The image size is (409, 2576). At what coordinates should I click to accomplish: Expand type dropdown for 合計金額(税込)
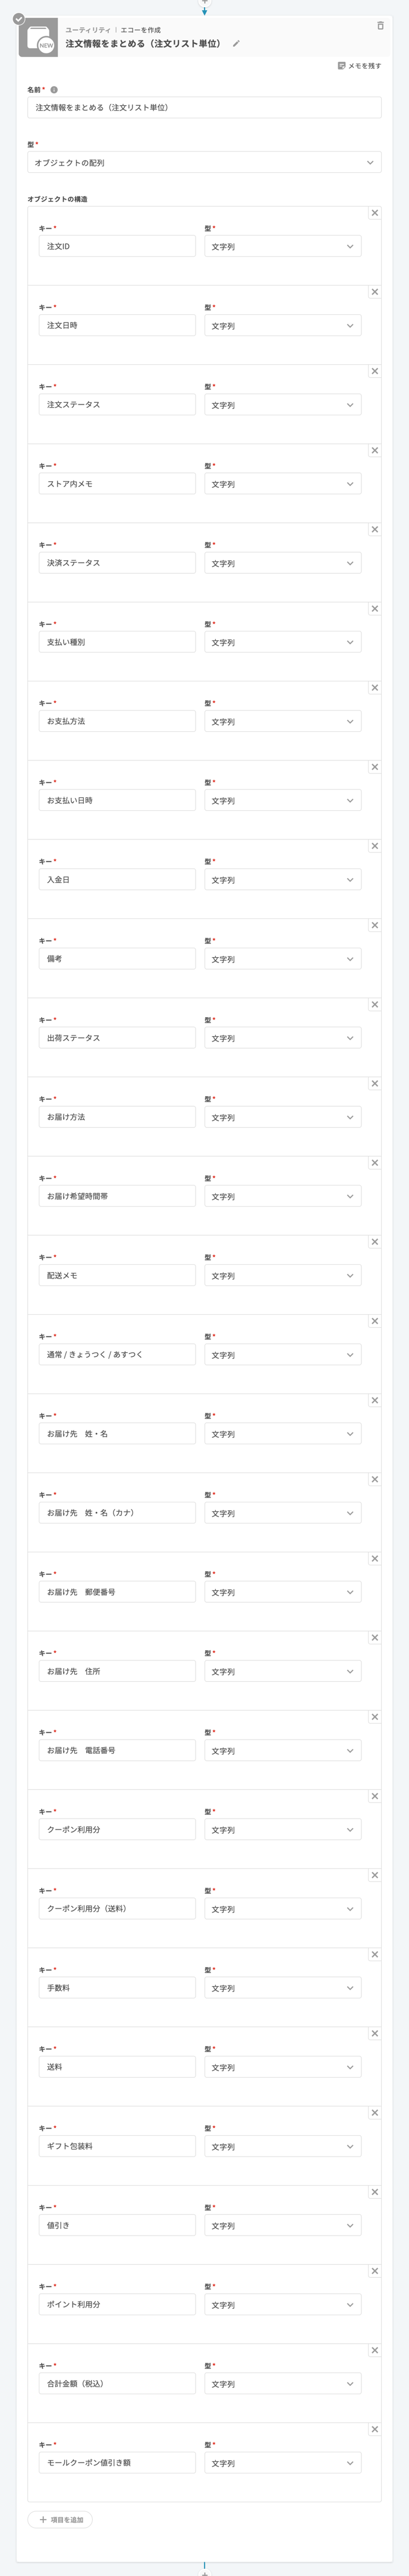(x=283, y=2384)
